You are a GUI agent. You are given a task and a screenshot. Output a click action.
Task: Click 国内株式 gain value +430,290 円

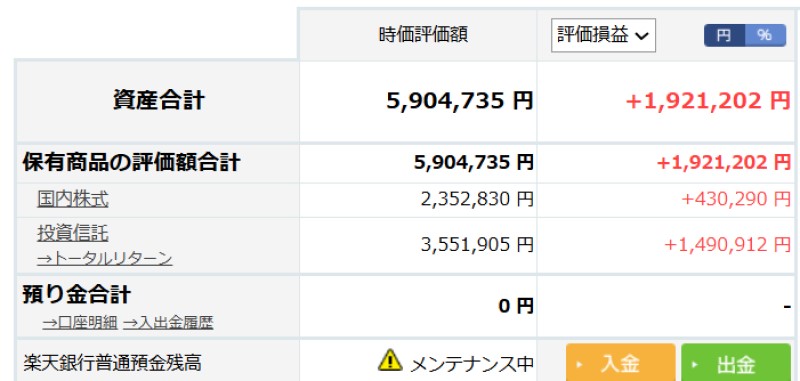coord(736,199)
